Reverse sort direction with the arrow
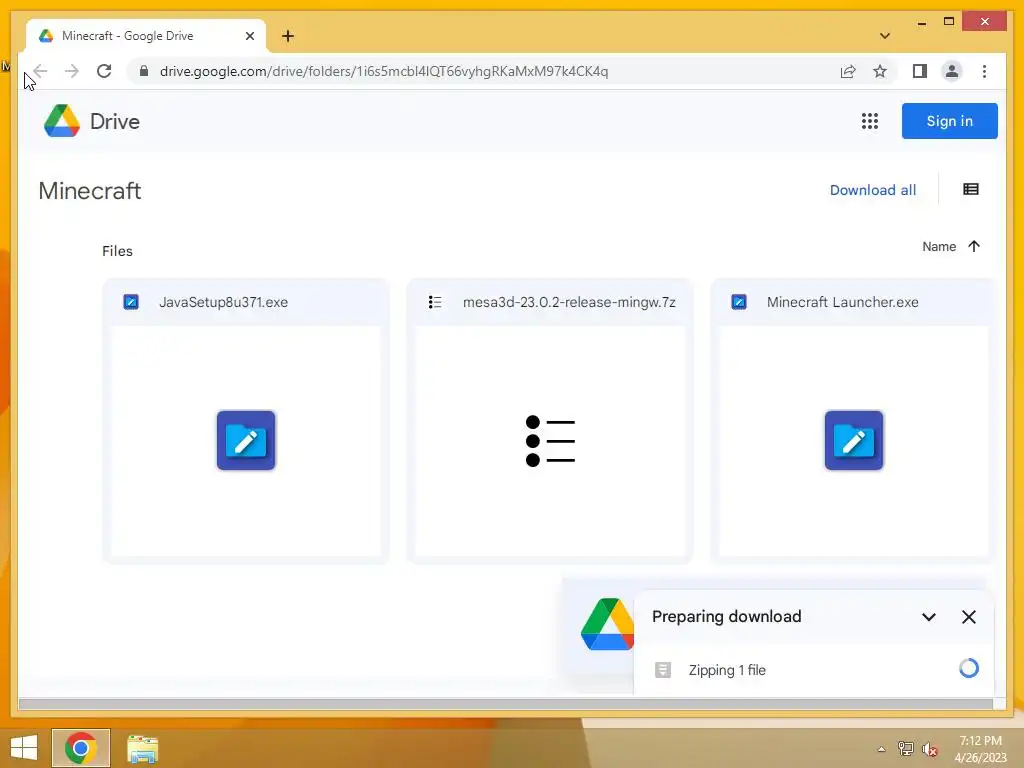 [x=974, y=246]
